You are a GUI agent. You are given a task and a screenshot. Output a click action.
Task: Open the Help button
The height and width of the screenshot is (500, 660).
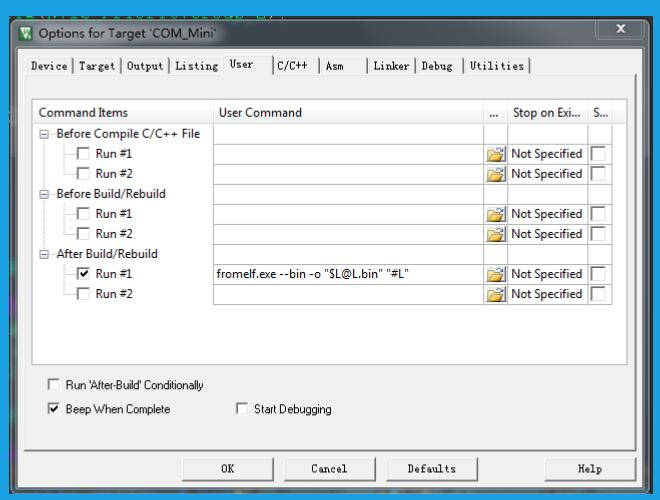click(590, 468)
